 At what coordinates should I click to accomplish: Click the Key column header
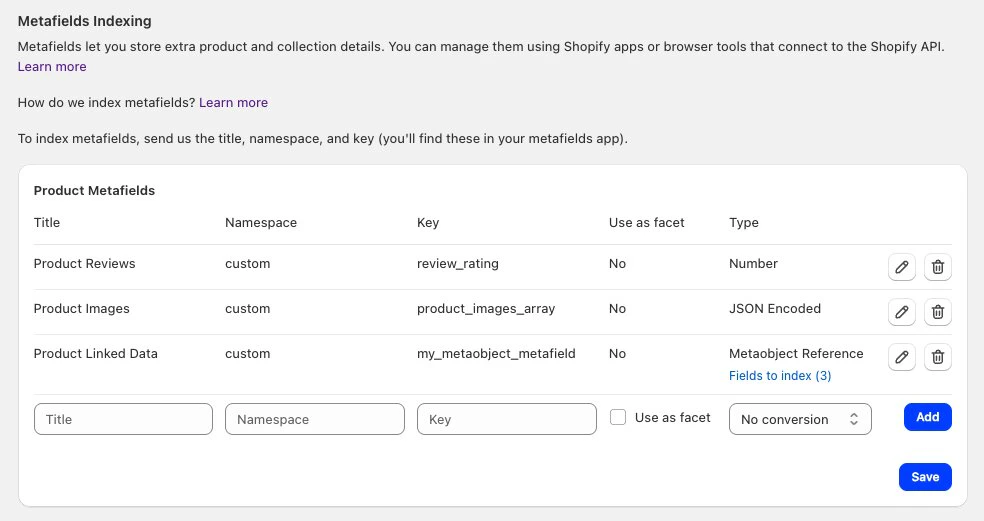click(428, 222)
